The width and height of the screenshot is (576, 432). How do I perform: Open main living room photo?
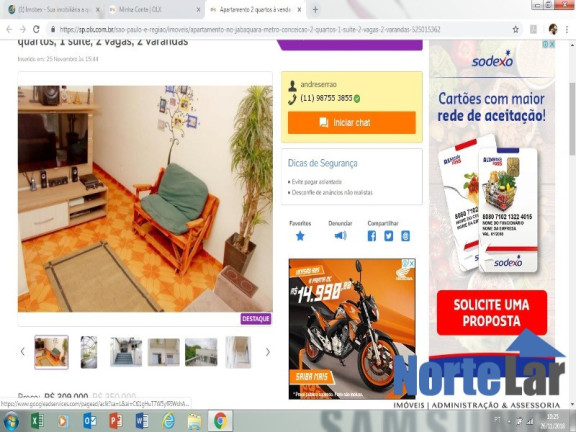click(145, 199)
